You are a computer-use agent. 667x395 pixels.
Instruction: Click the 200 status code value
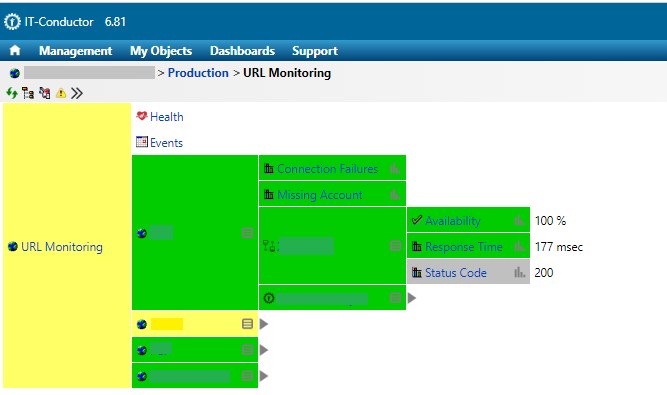point(544,273)
